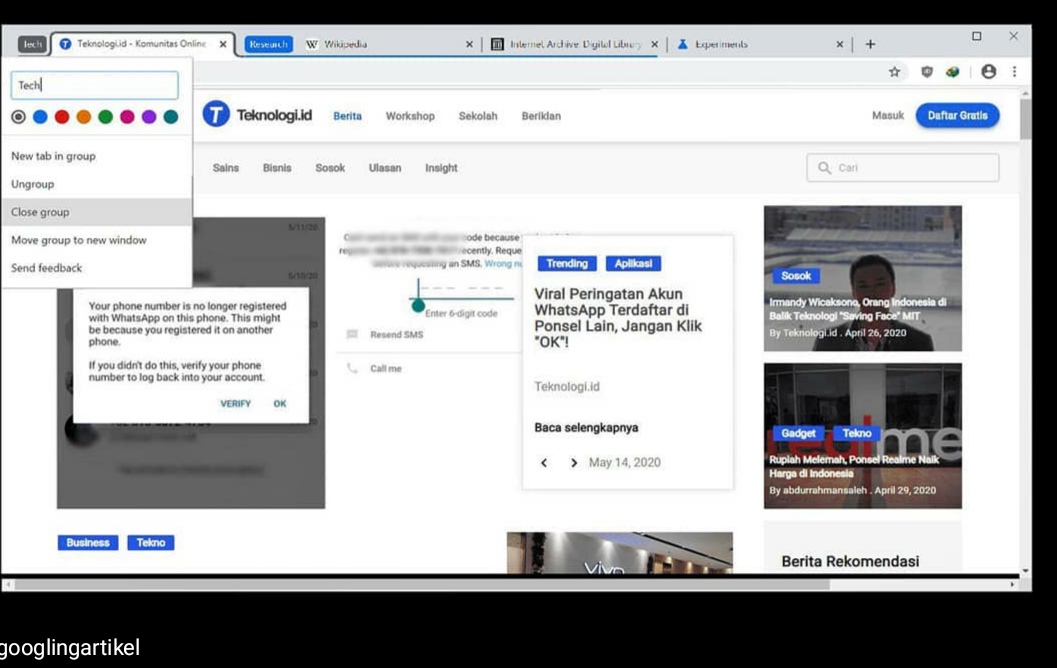Pick the pink group color
Viewport: 1057px width, 668px height.
[127, 117]
